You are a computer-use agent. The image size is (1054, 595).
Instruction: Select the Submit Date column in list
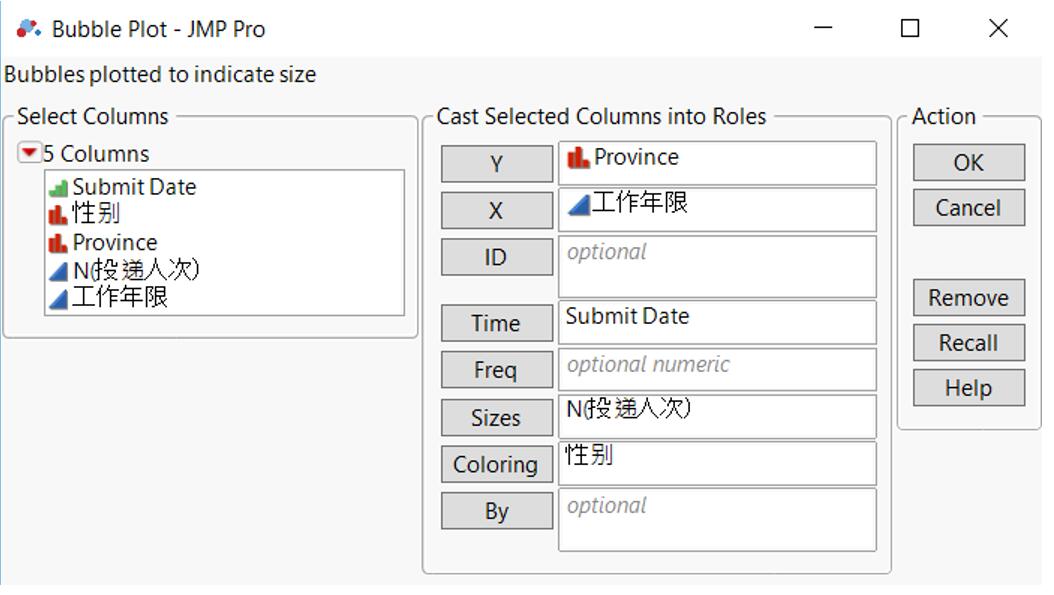coord(134,187)
